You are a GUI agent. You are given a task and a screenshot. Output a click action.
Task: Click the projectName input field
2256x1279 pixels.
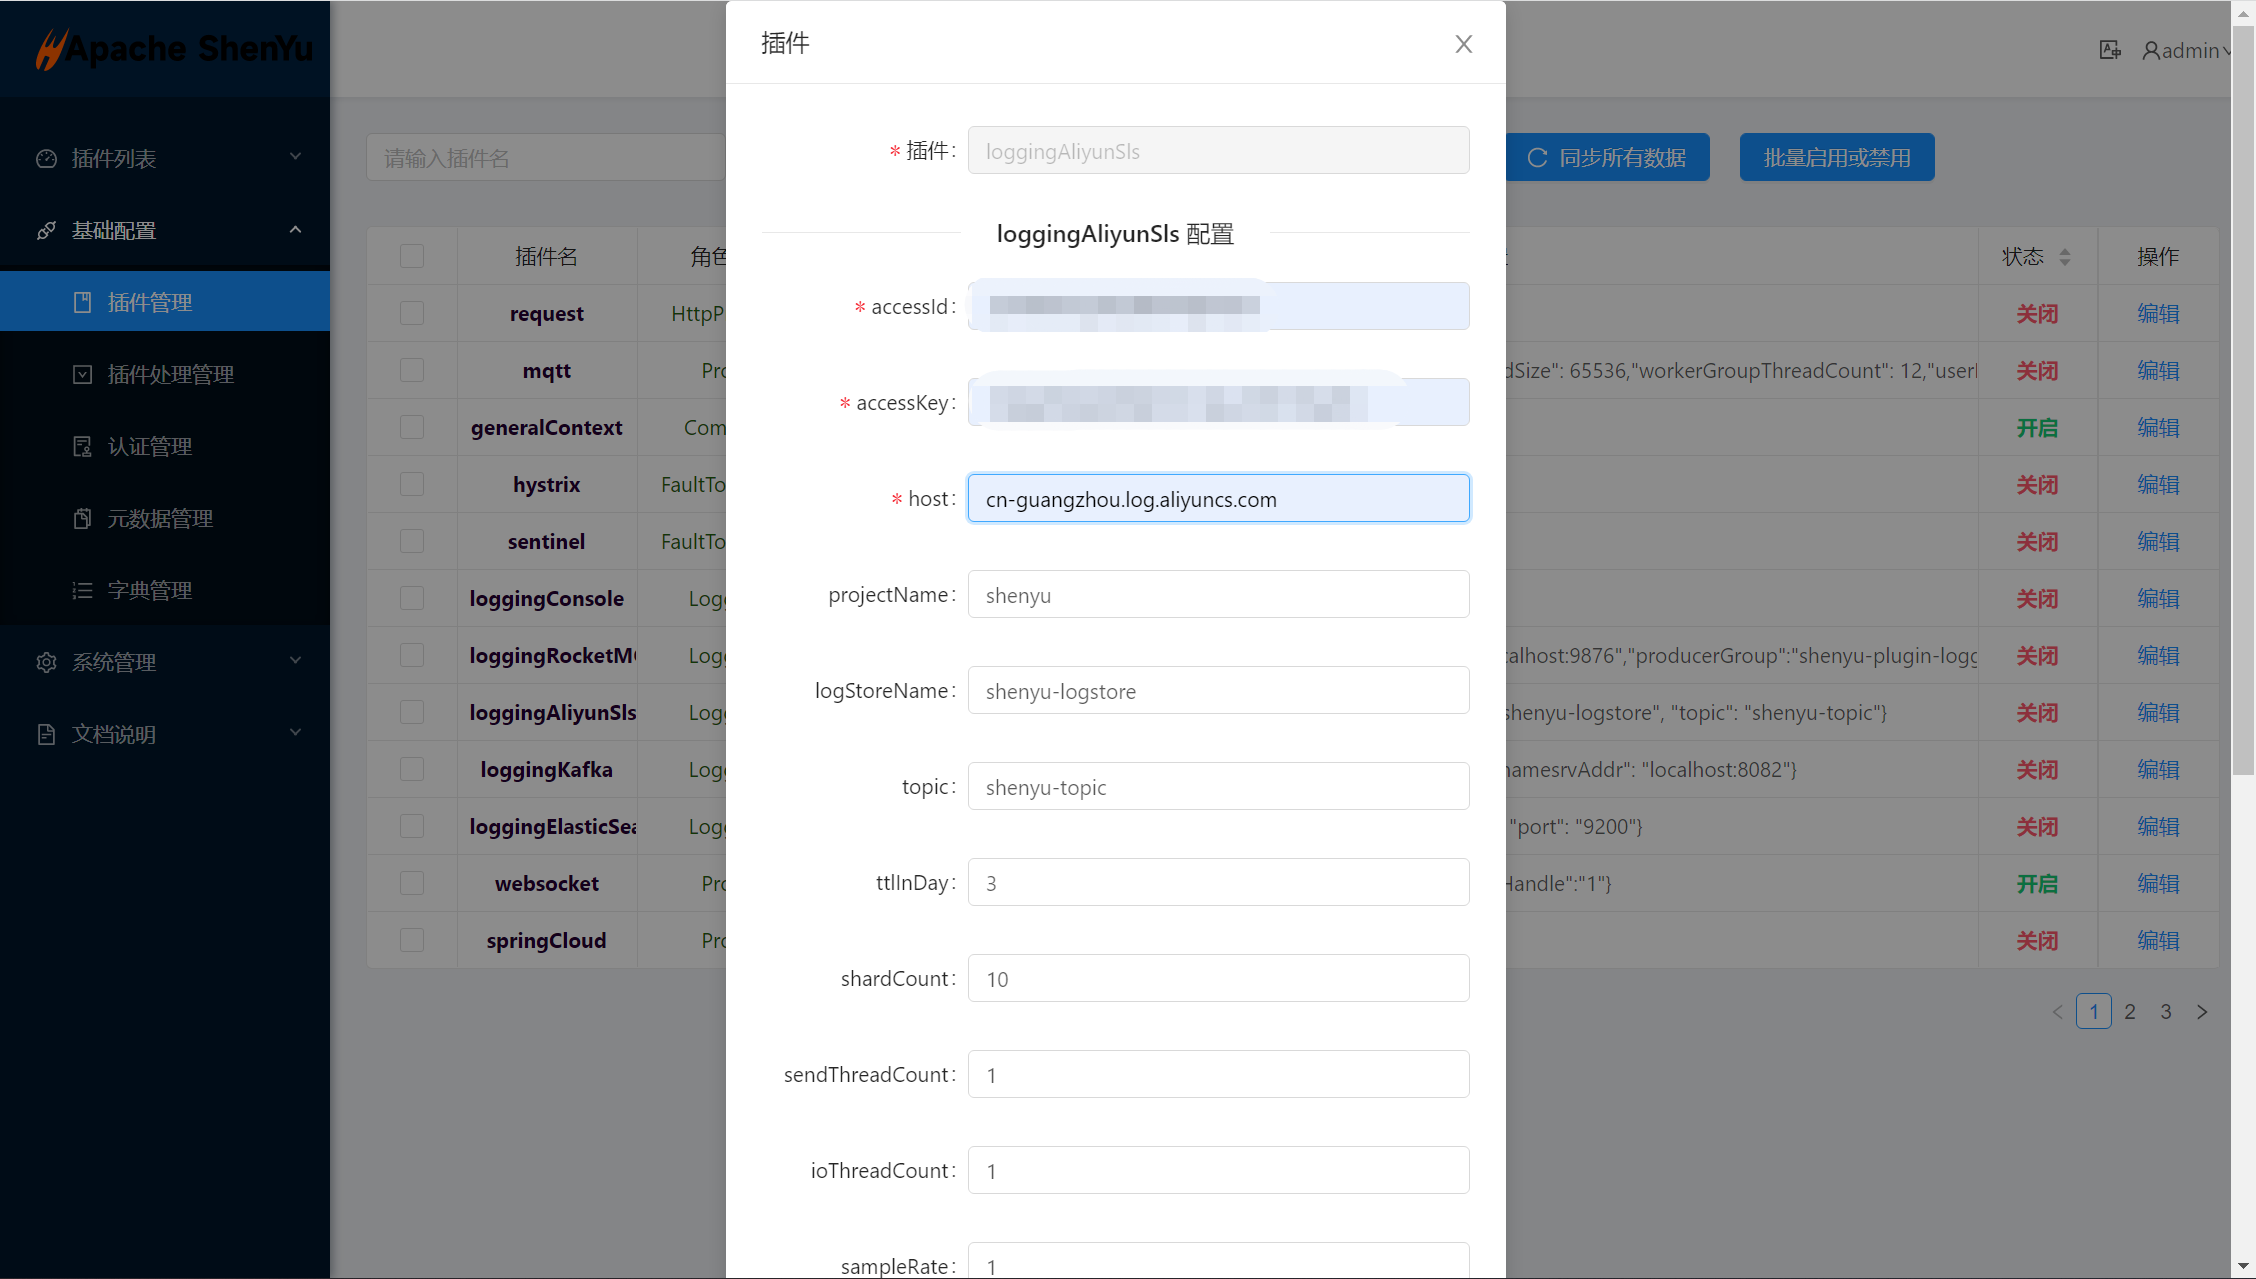coord(1218,595)
